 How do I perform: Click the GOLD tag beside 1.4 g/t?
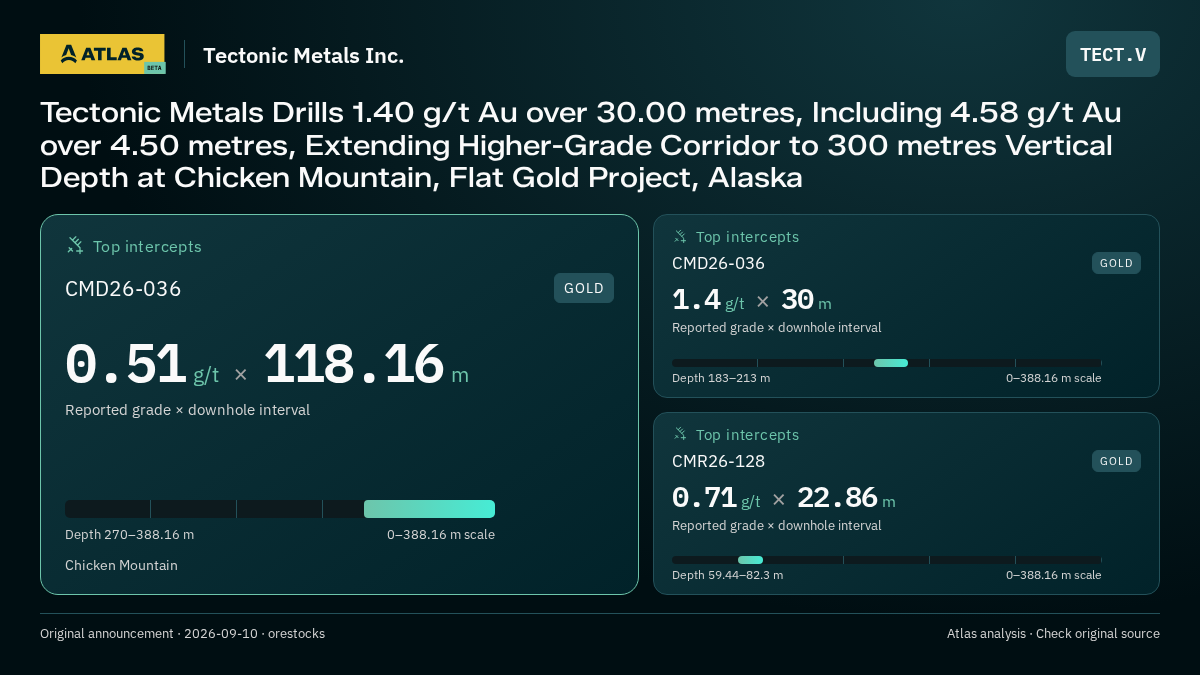coord(1116,263)
